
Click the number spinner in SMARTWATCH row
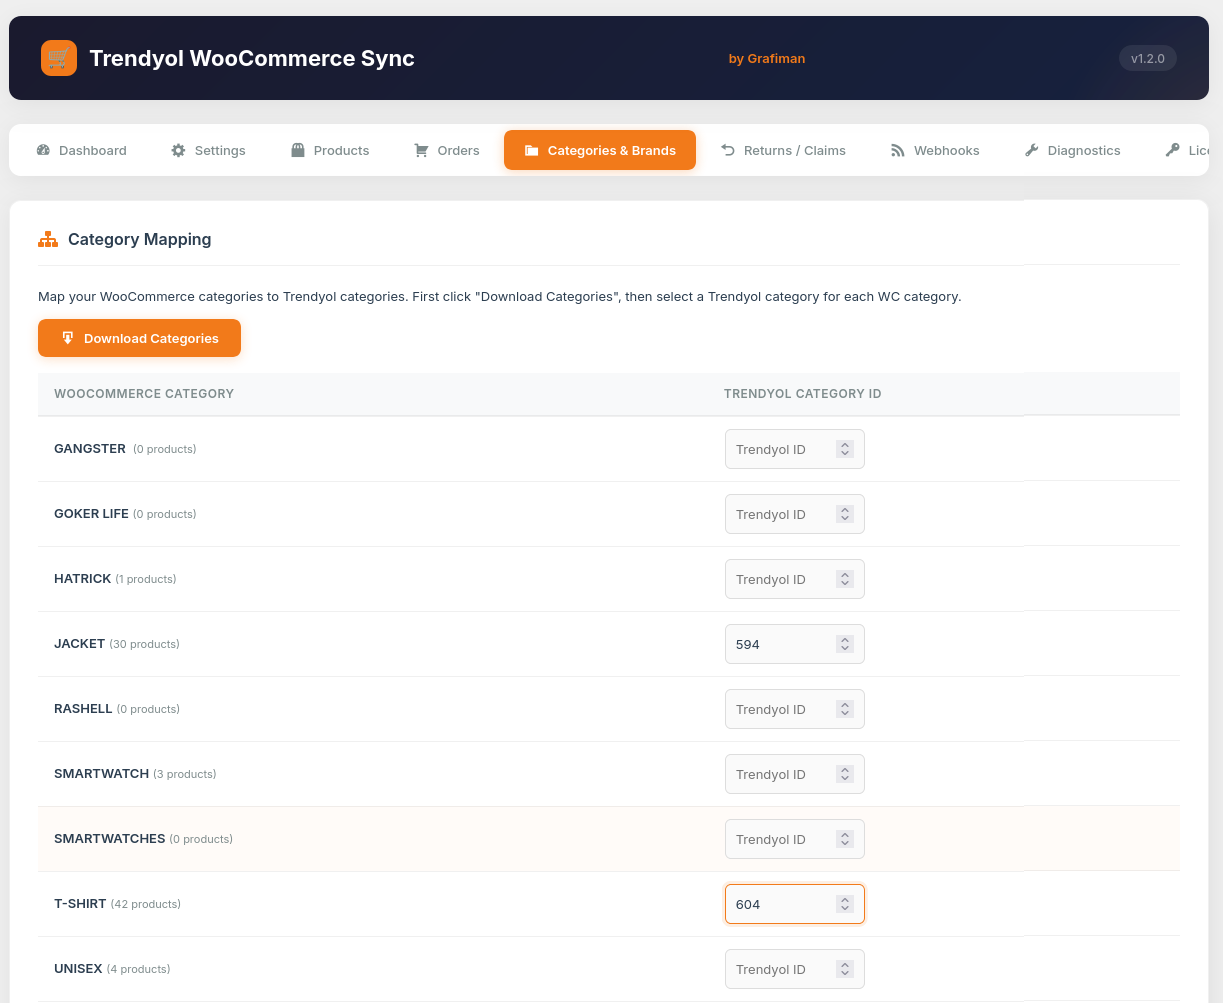[x=845, y=774]
